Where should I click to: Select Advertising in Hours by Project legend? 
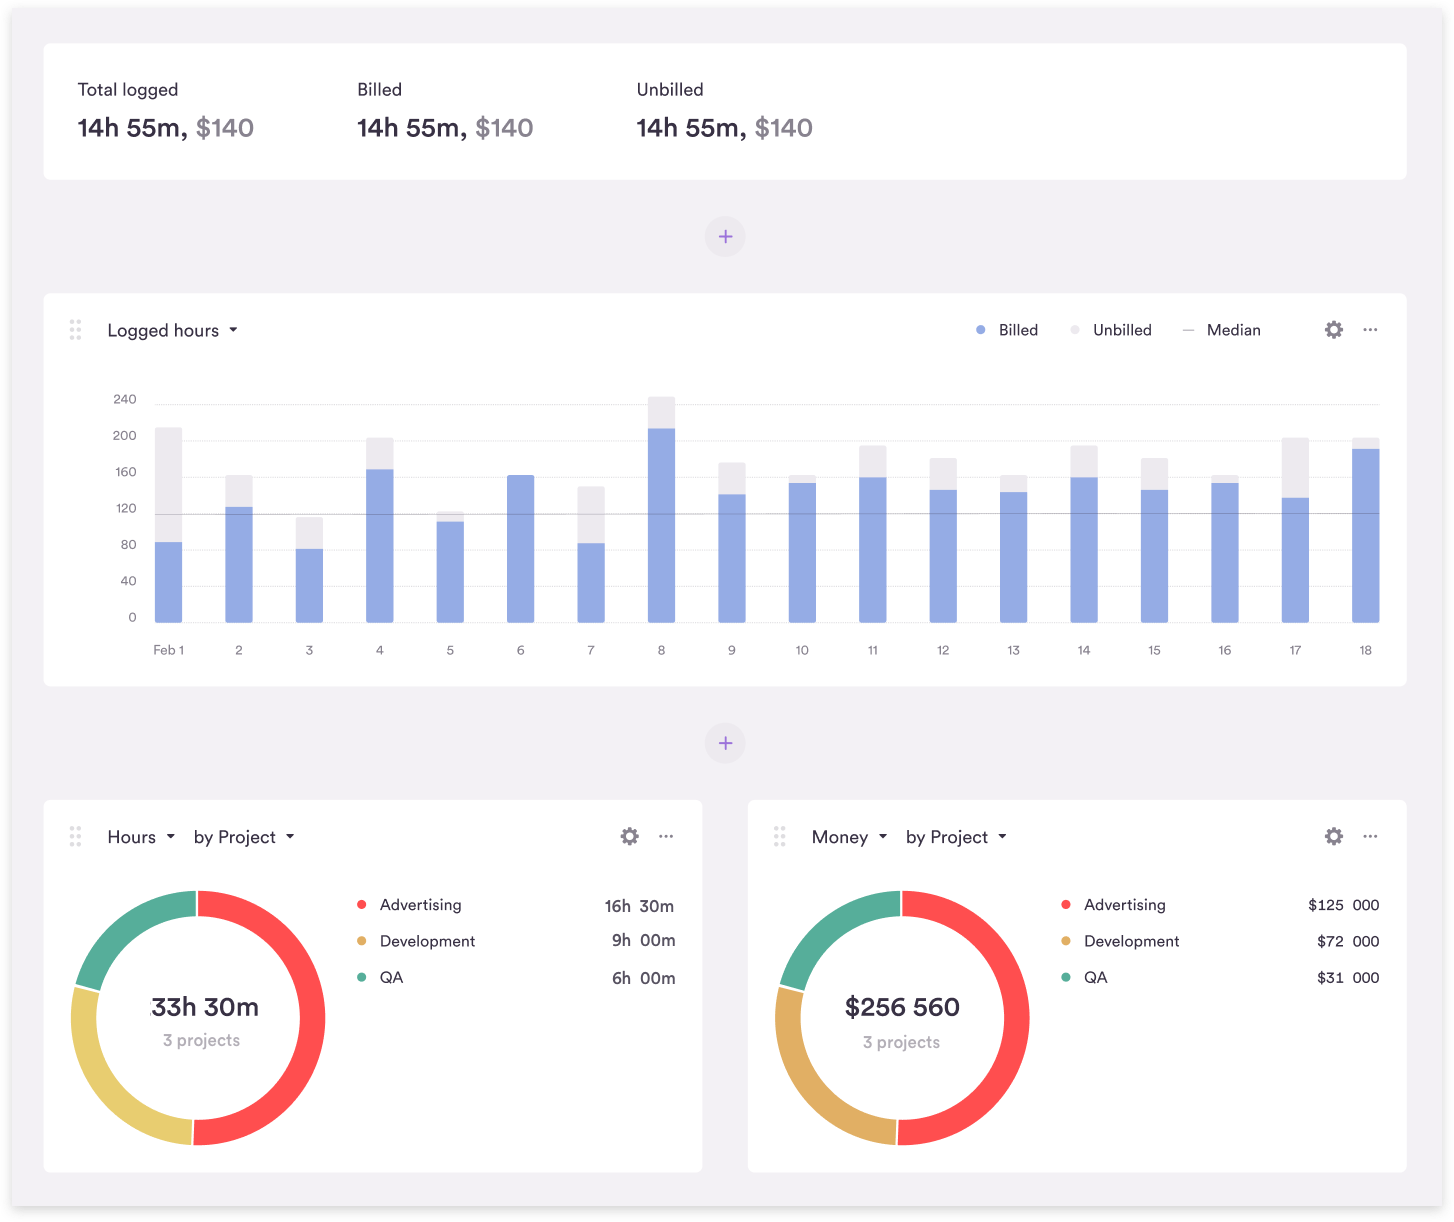420,905
